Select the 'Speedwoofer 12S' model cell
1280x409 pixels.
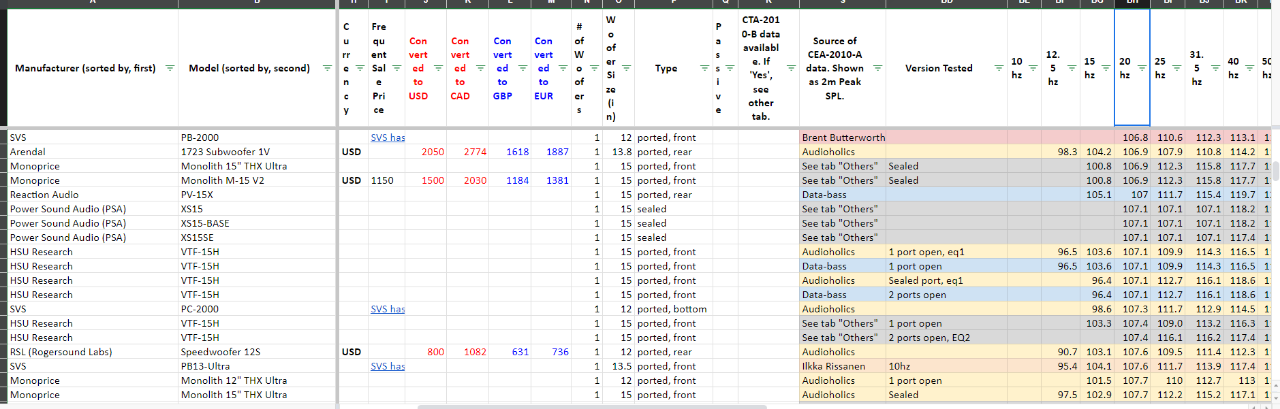259,352
